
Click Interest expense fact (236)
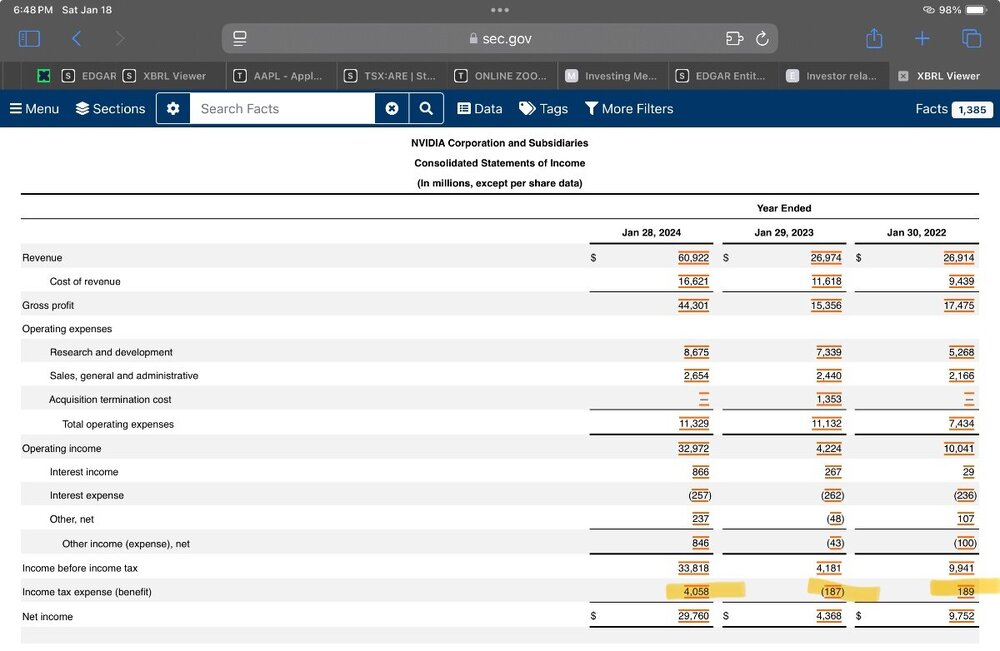(x=965, y=495)
